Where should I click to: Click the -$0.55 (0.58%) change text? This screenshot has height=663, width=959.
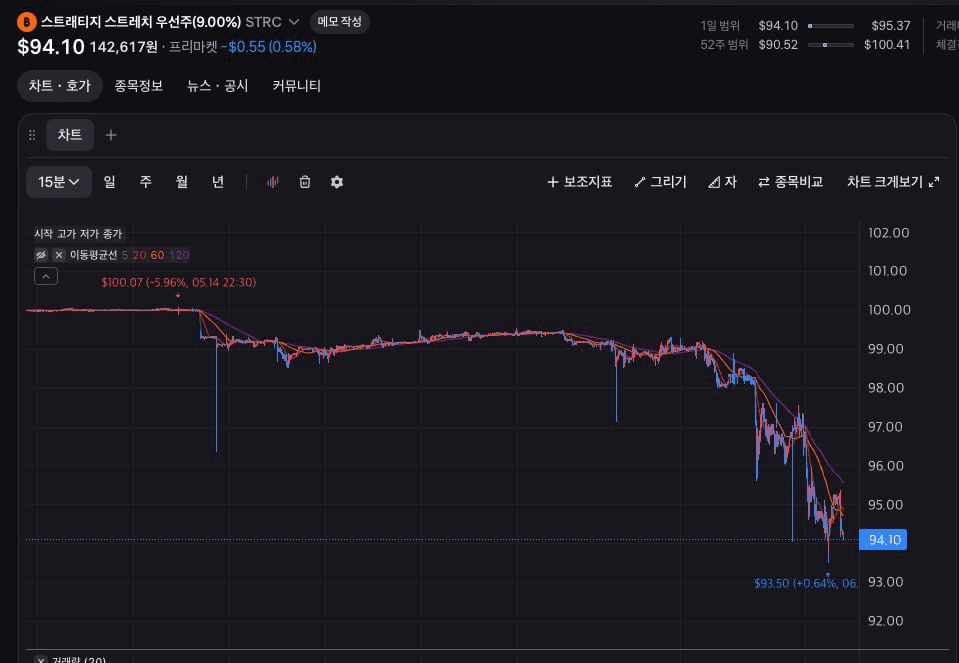coord(269,47)
